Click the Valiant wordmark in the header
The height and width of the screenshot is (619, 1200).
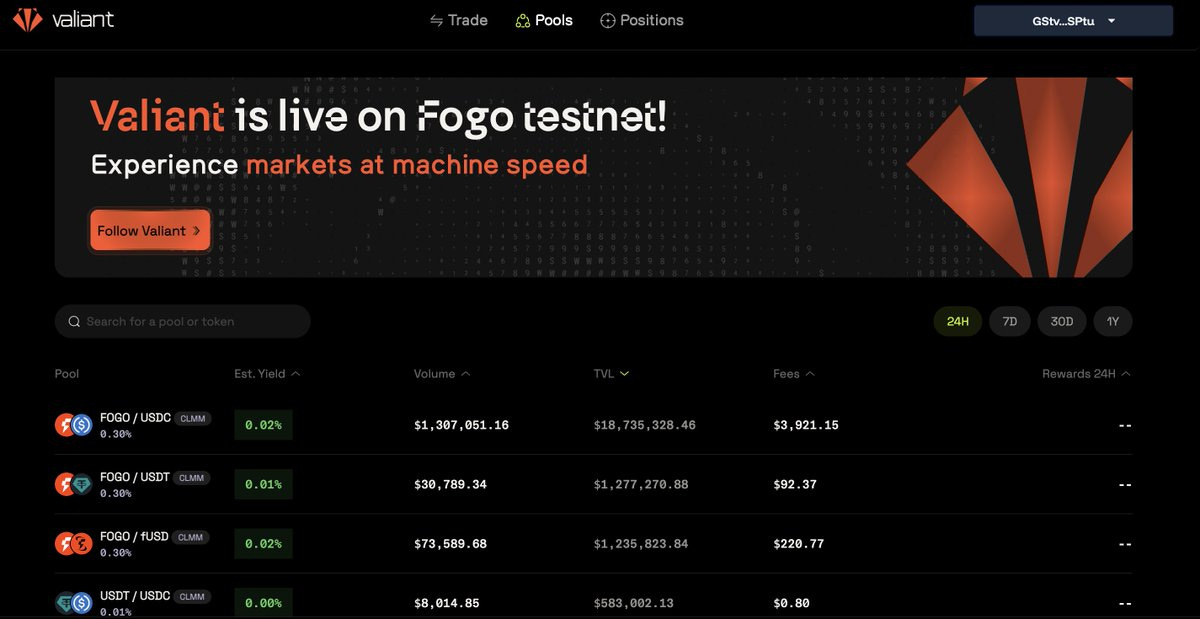82,20
